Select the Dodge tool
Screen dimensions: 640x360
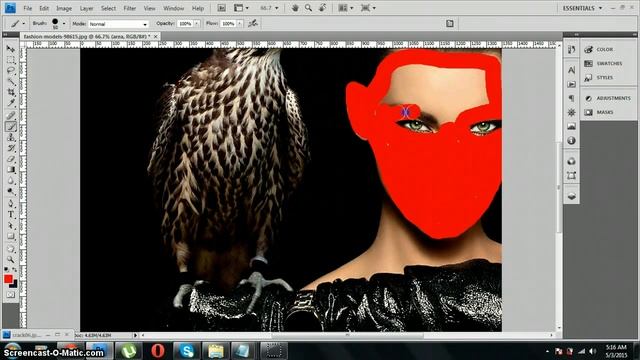pos(11,191)
